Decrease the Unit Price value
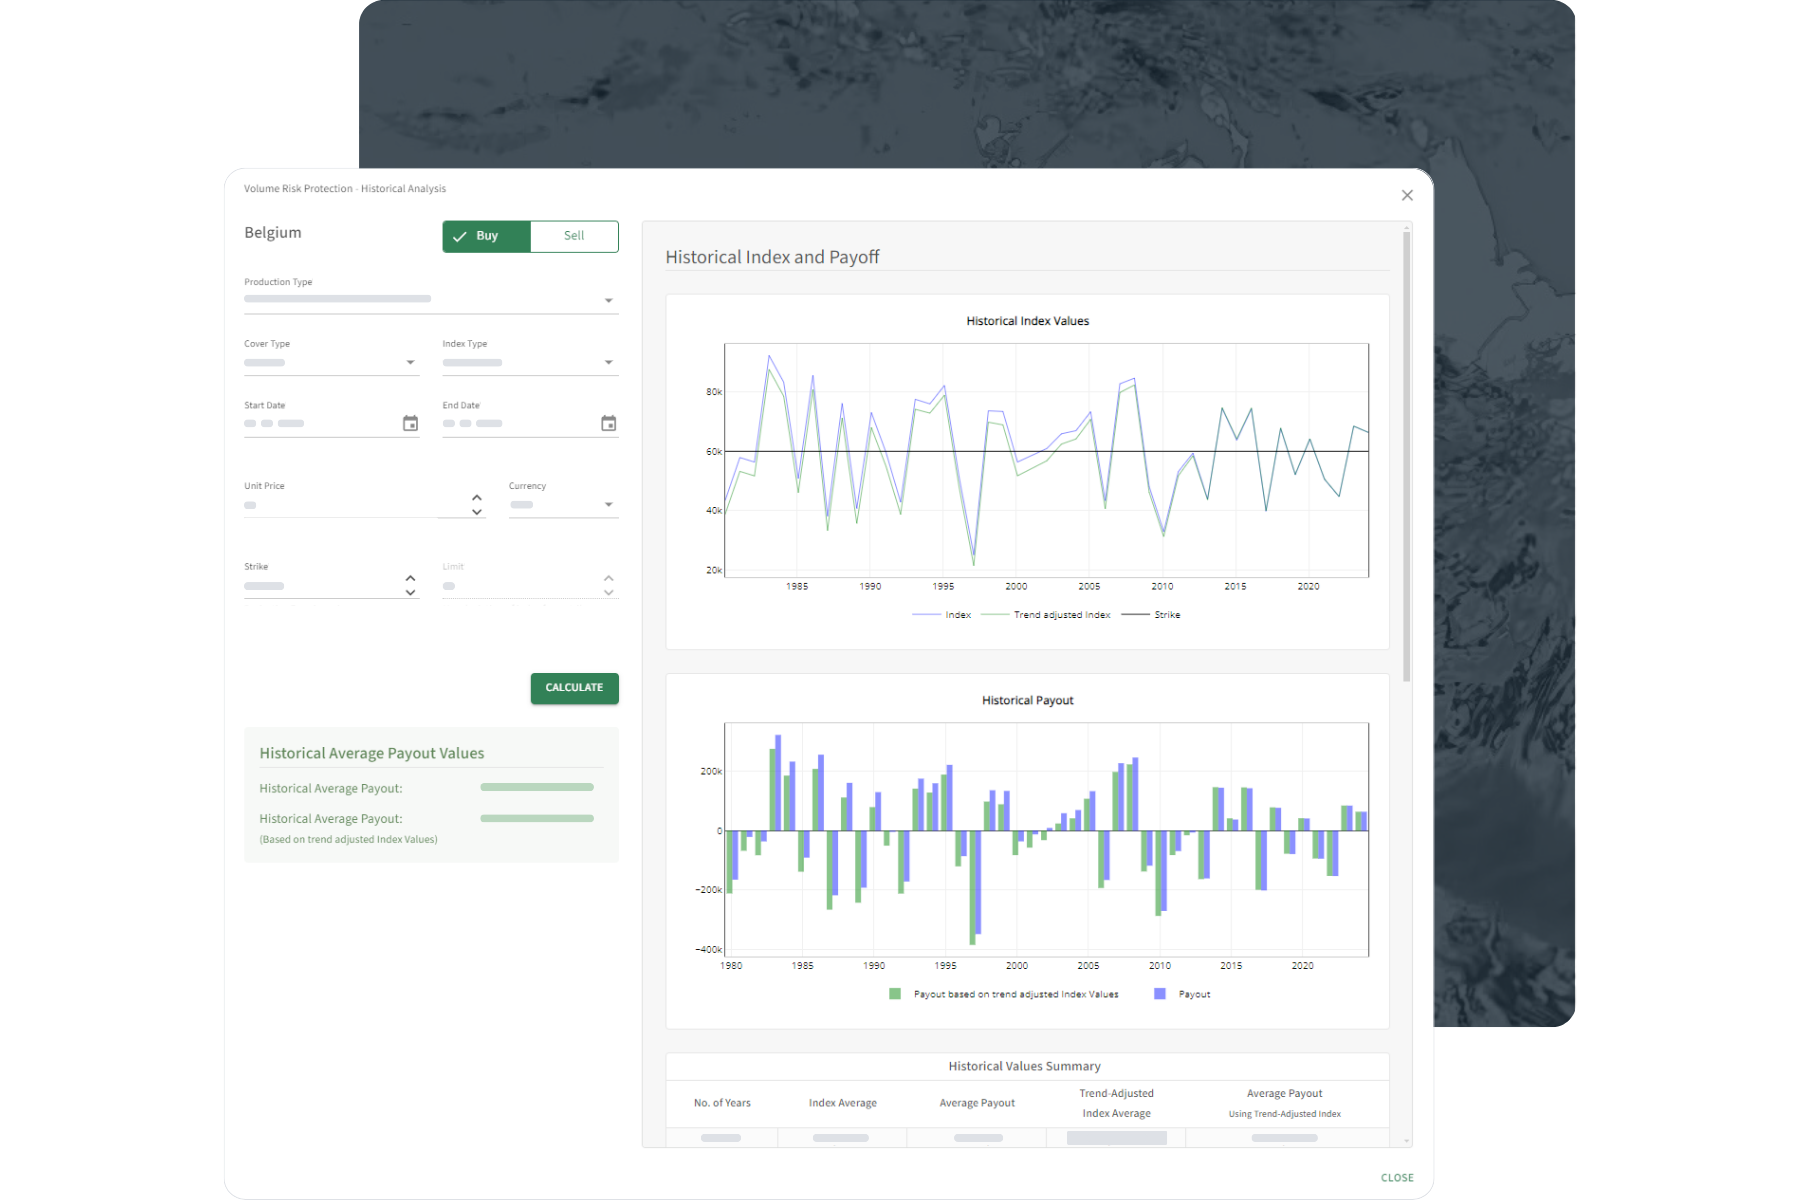Viewport: 1800px width, 1200px height. (x=477, y=512)
